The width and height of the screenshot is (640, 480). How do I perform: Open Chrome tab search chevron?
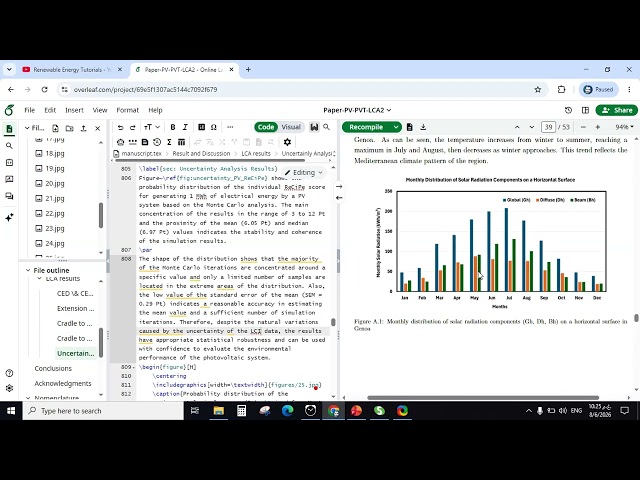[x=9, y=70]
